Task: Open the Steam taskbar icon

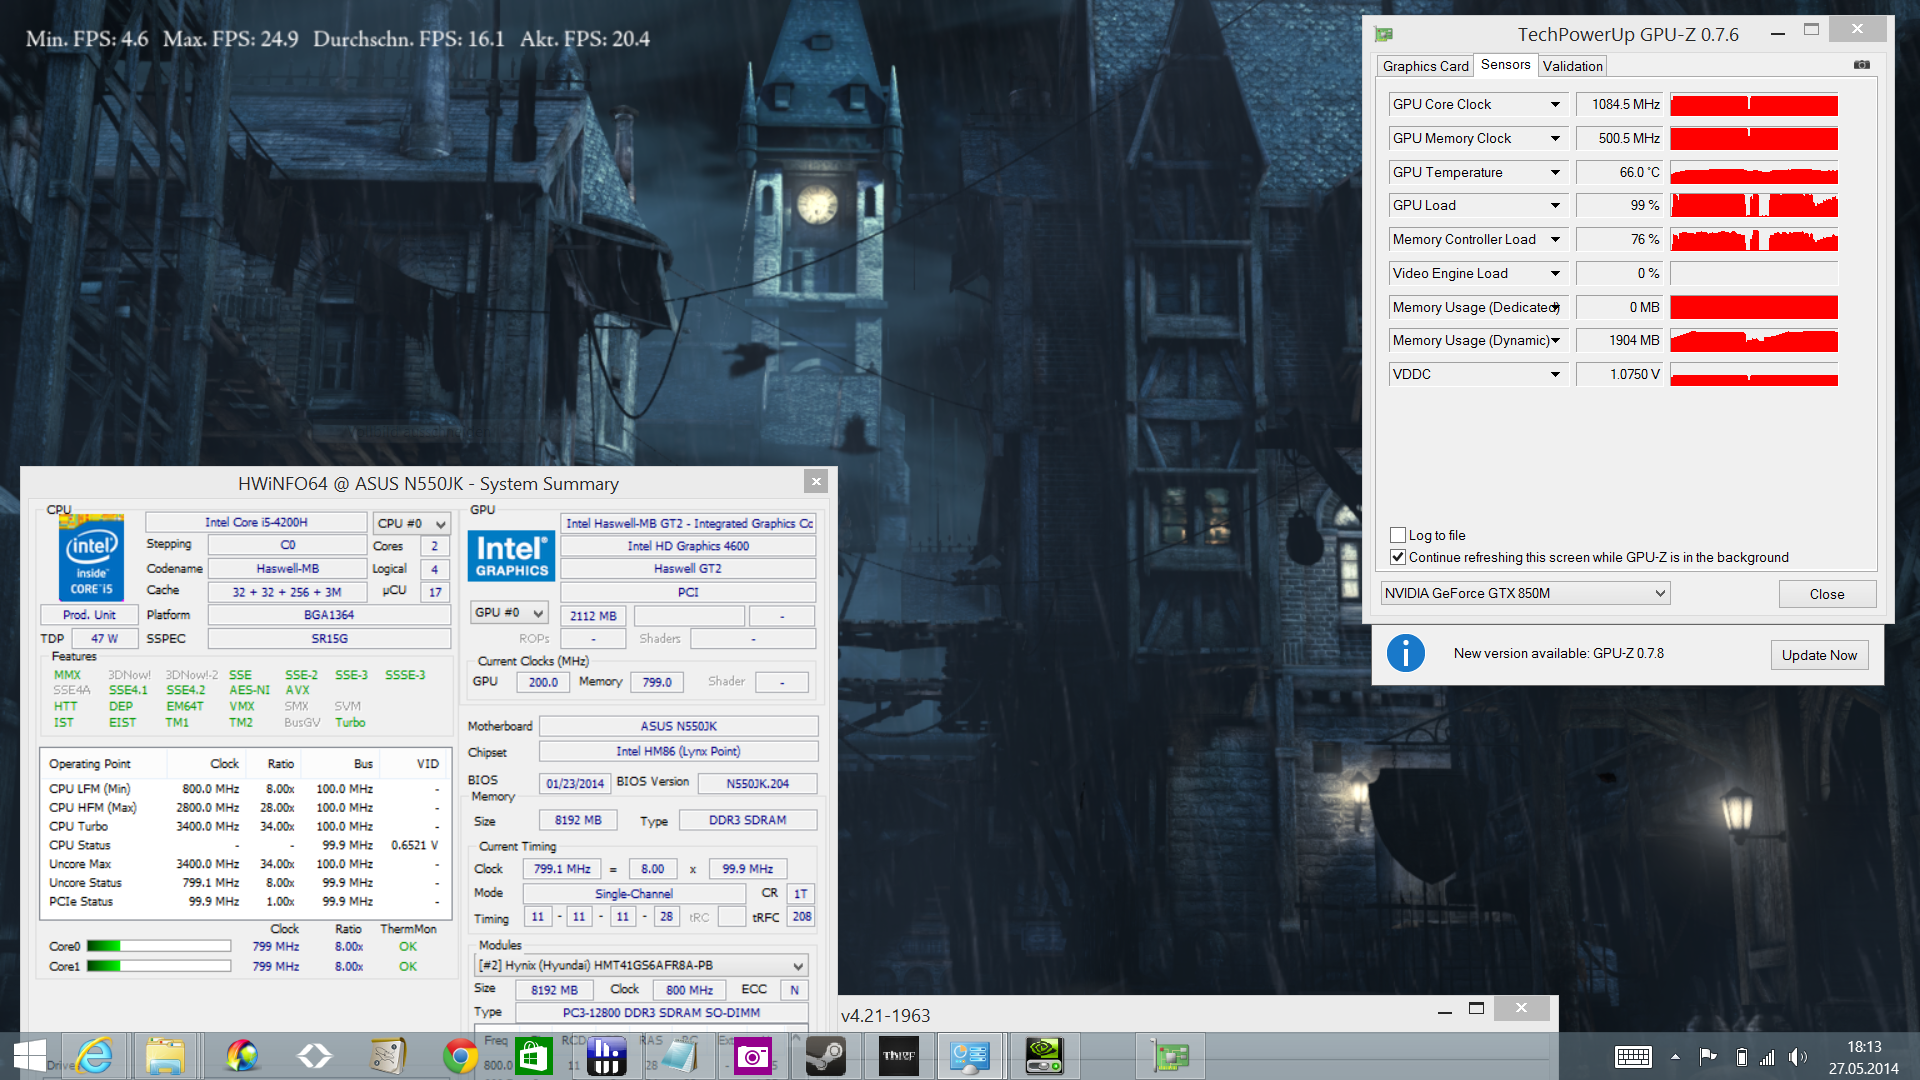Action: click(826, 1056)
